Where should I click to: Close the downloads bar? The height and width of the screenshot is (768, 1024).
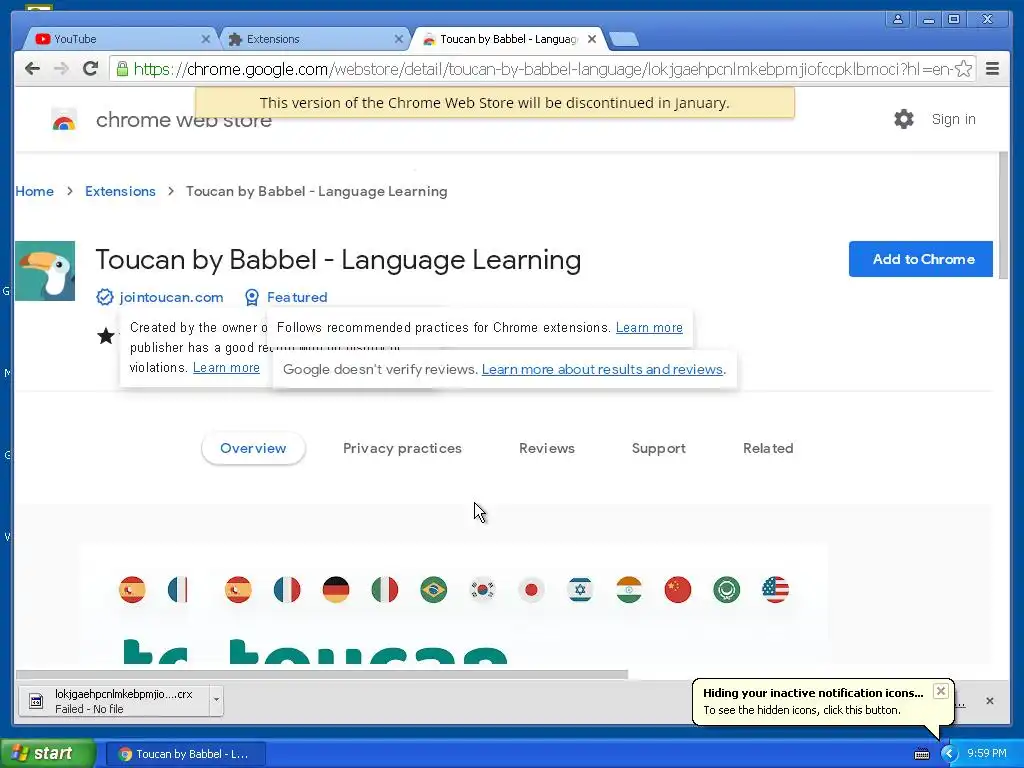click(x=990, y=701)
